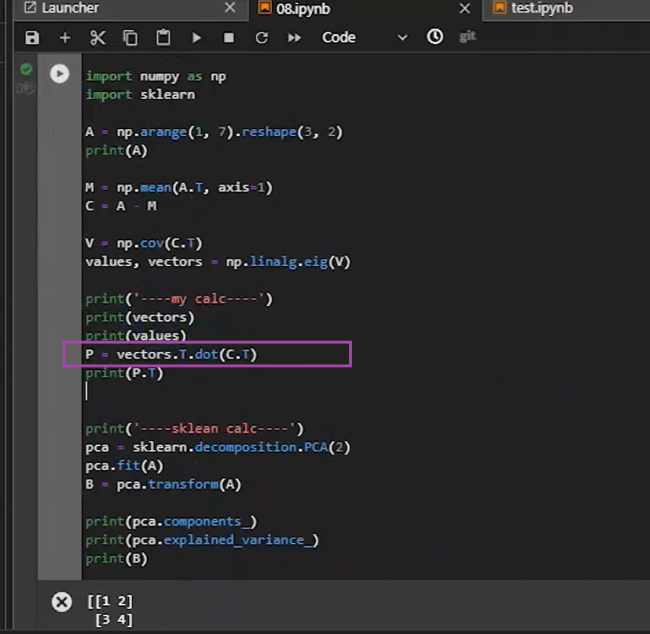650x634 pixels.
Task: Click the line 'print(A)'
Action: click(x=116, y=150)
